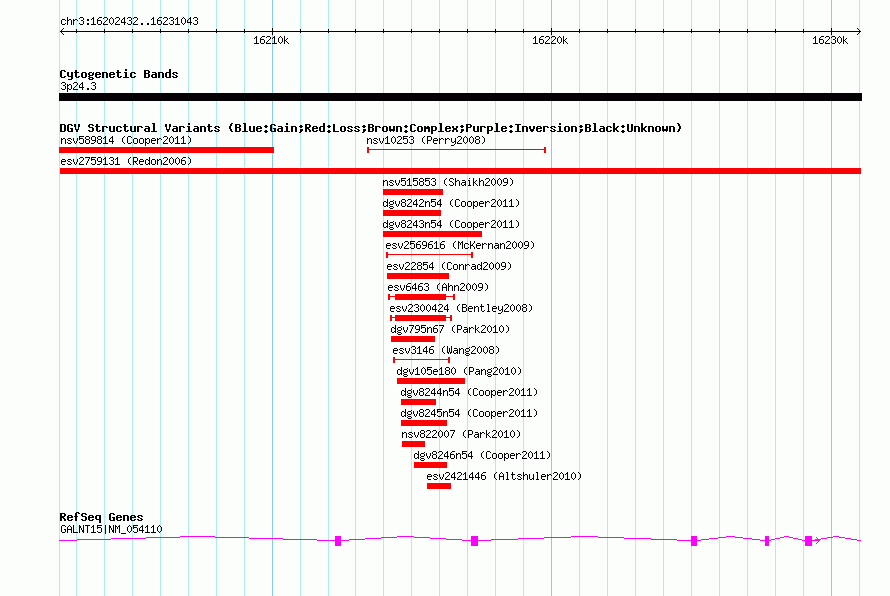The height and width of the screenshot is (596, 890).
Task: Open dgv8246n54 (Cooper2011) variant
Action: 482,455
